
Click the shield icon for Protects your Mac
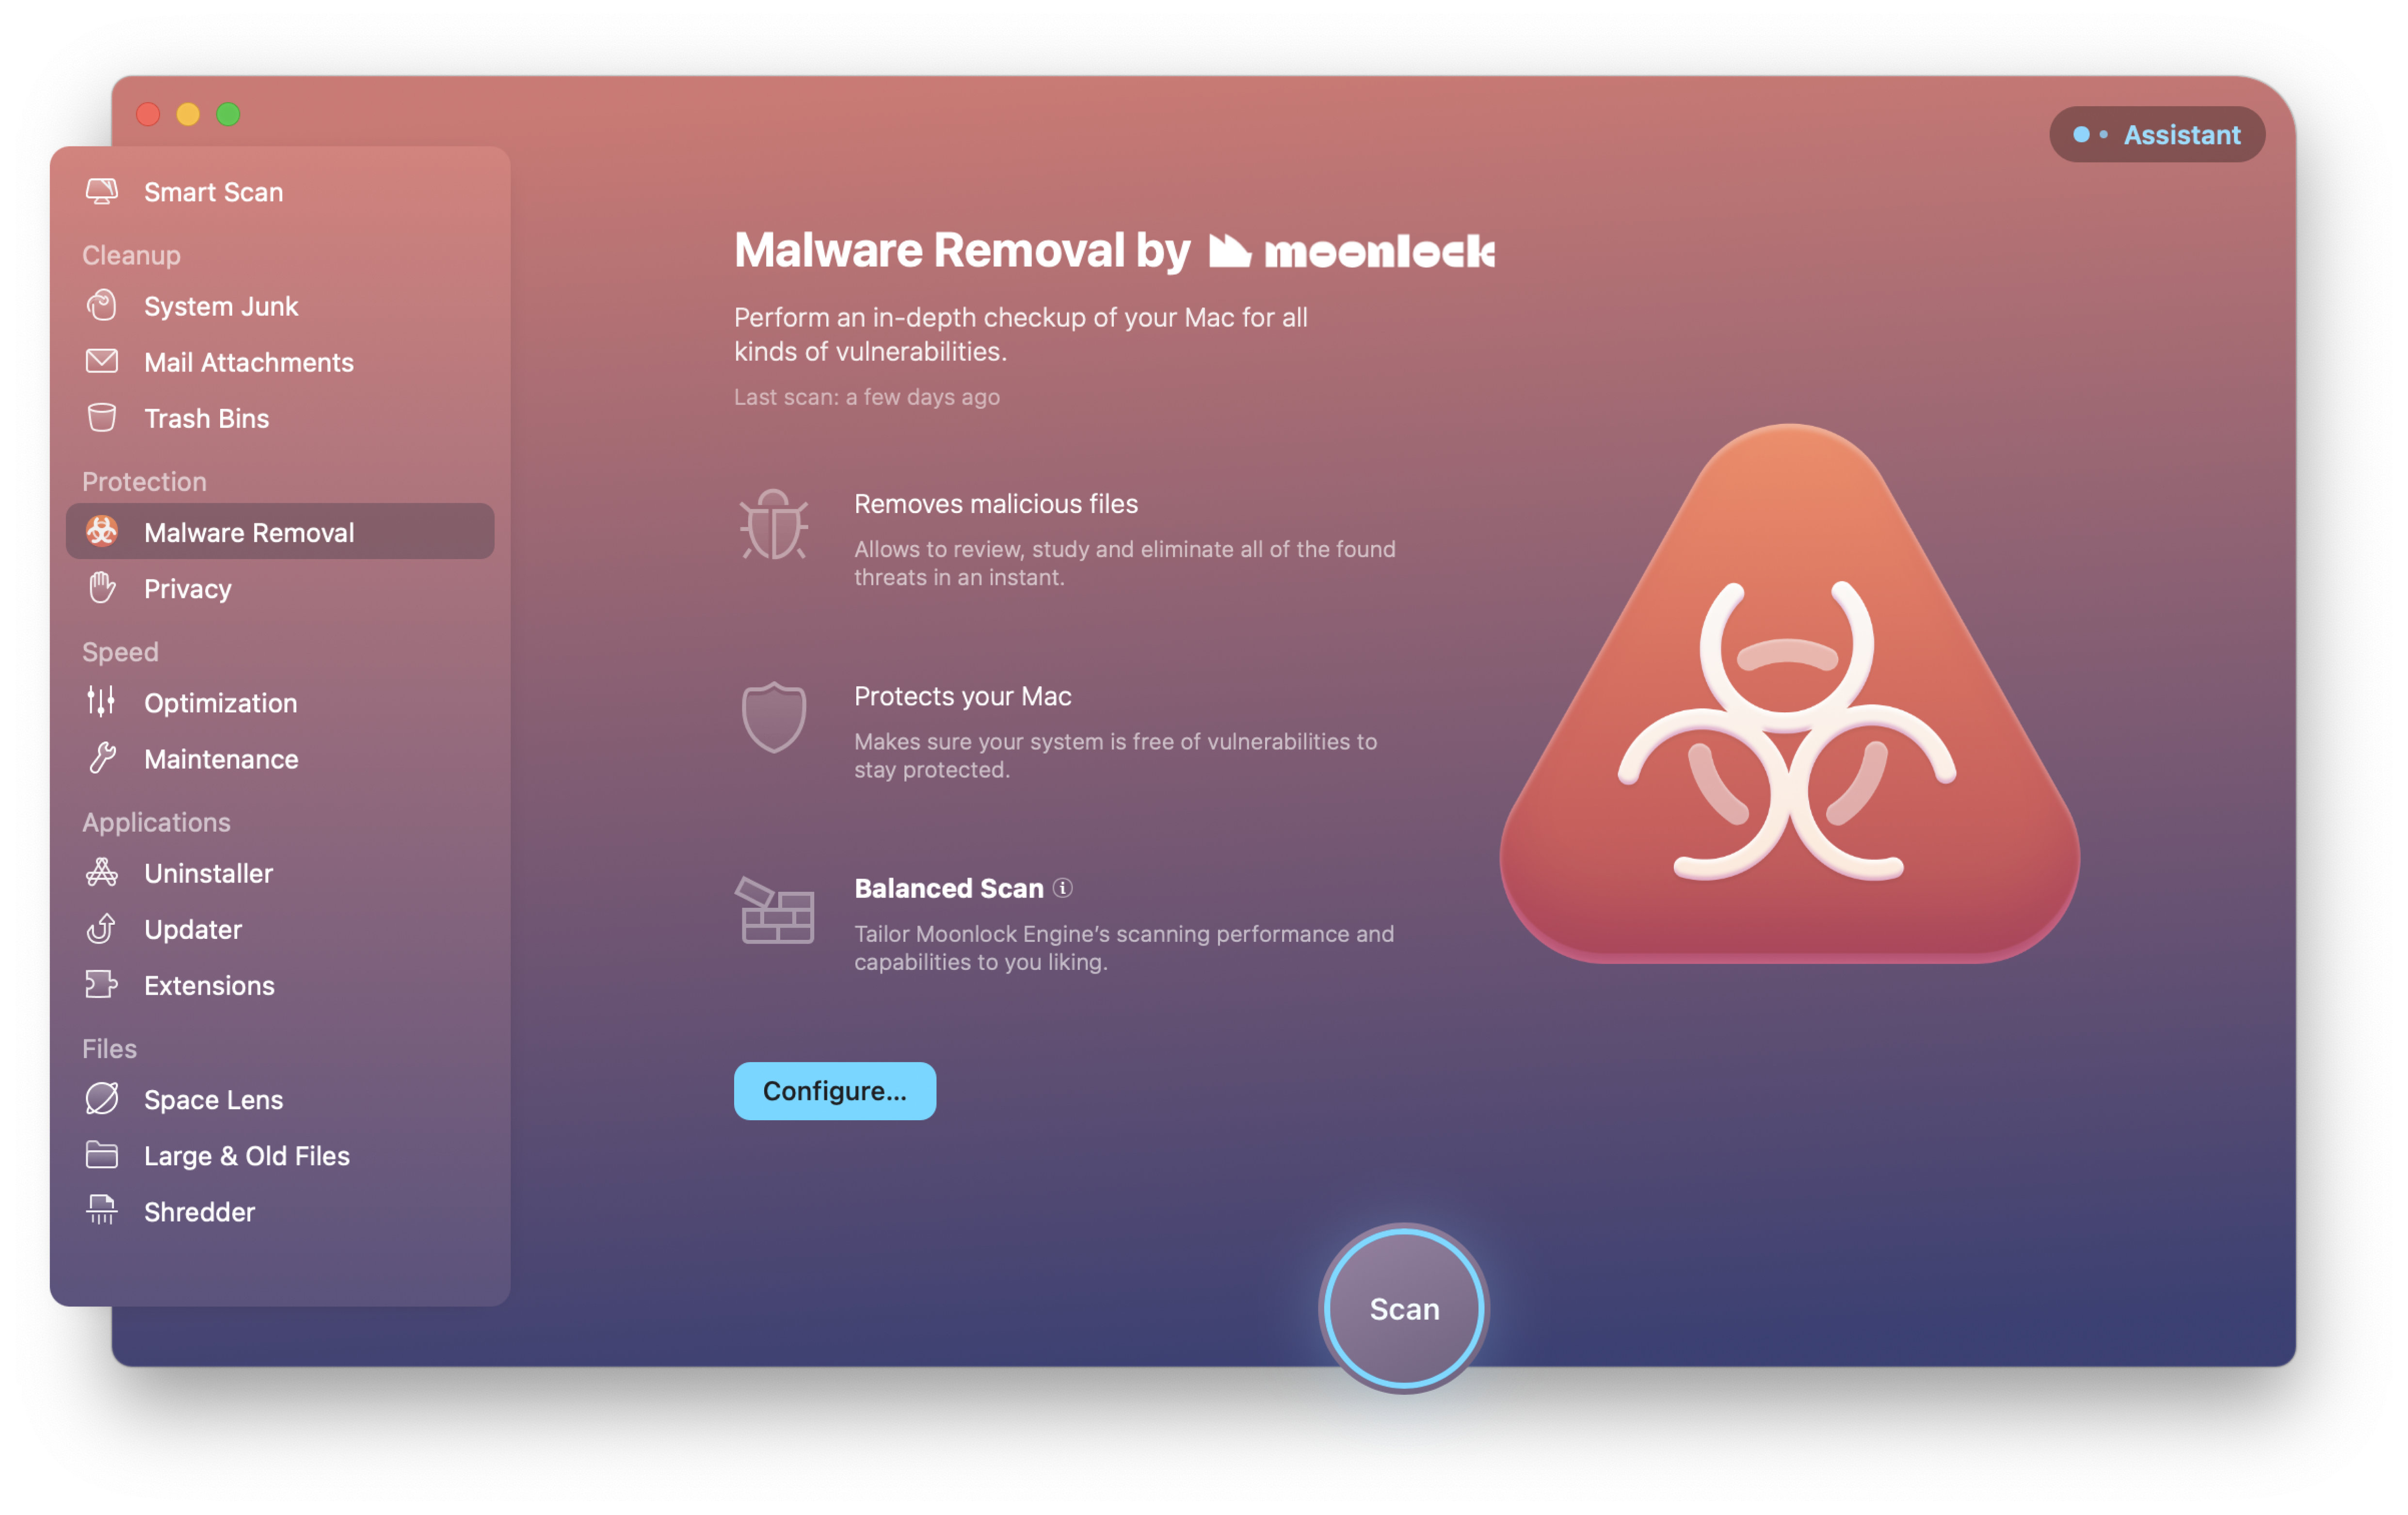pos(774,717)
